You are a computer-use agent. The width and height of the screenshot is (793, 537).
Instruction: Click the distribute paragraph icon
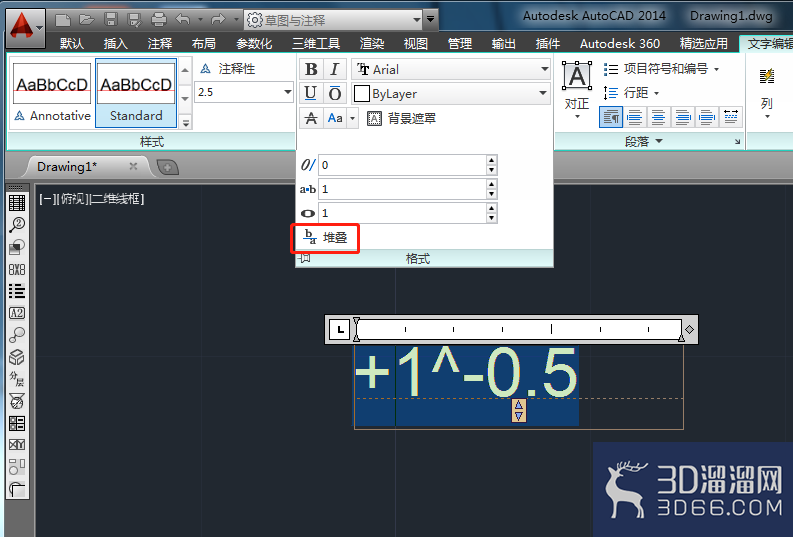[731, 118]
